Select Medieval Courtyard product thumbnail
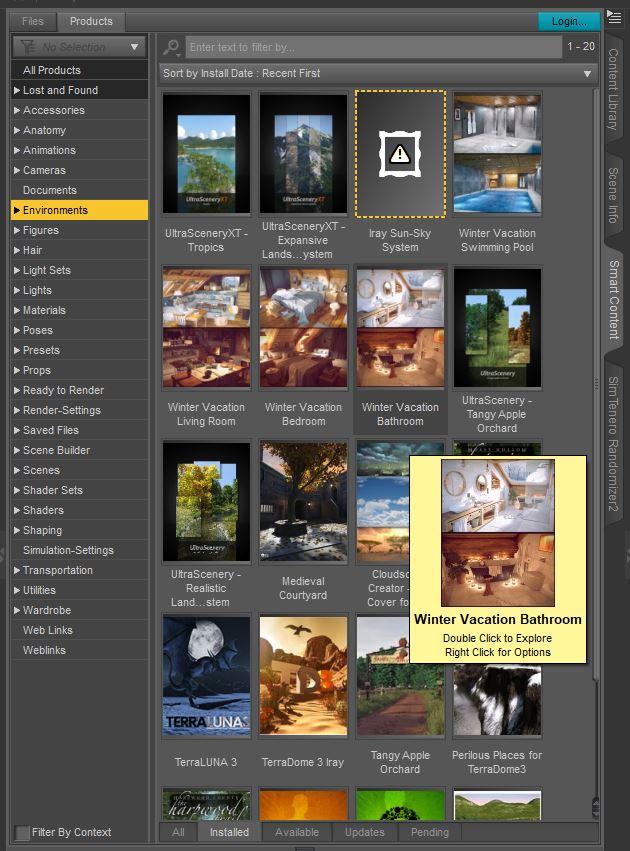 tap(303, 501)
